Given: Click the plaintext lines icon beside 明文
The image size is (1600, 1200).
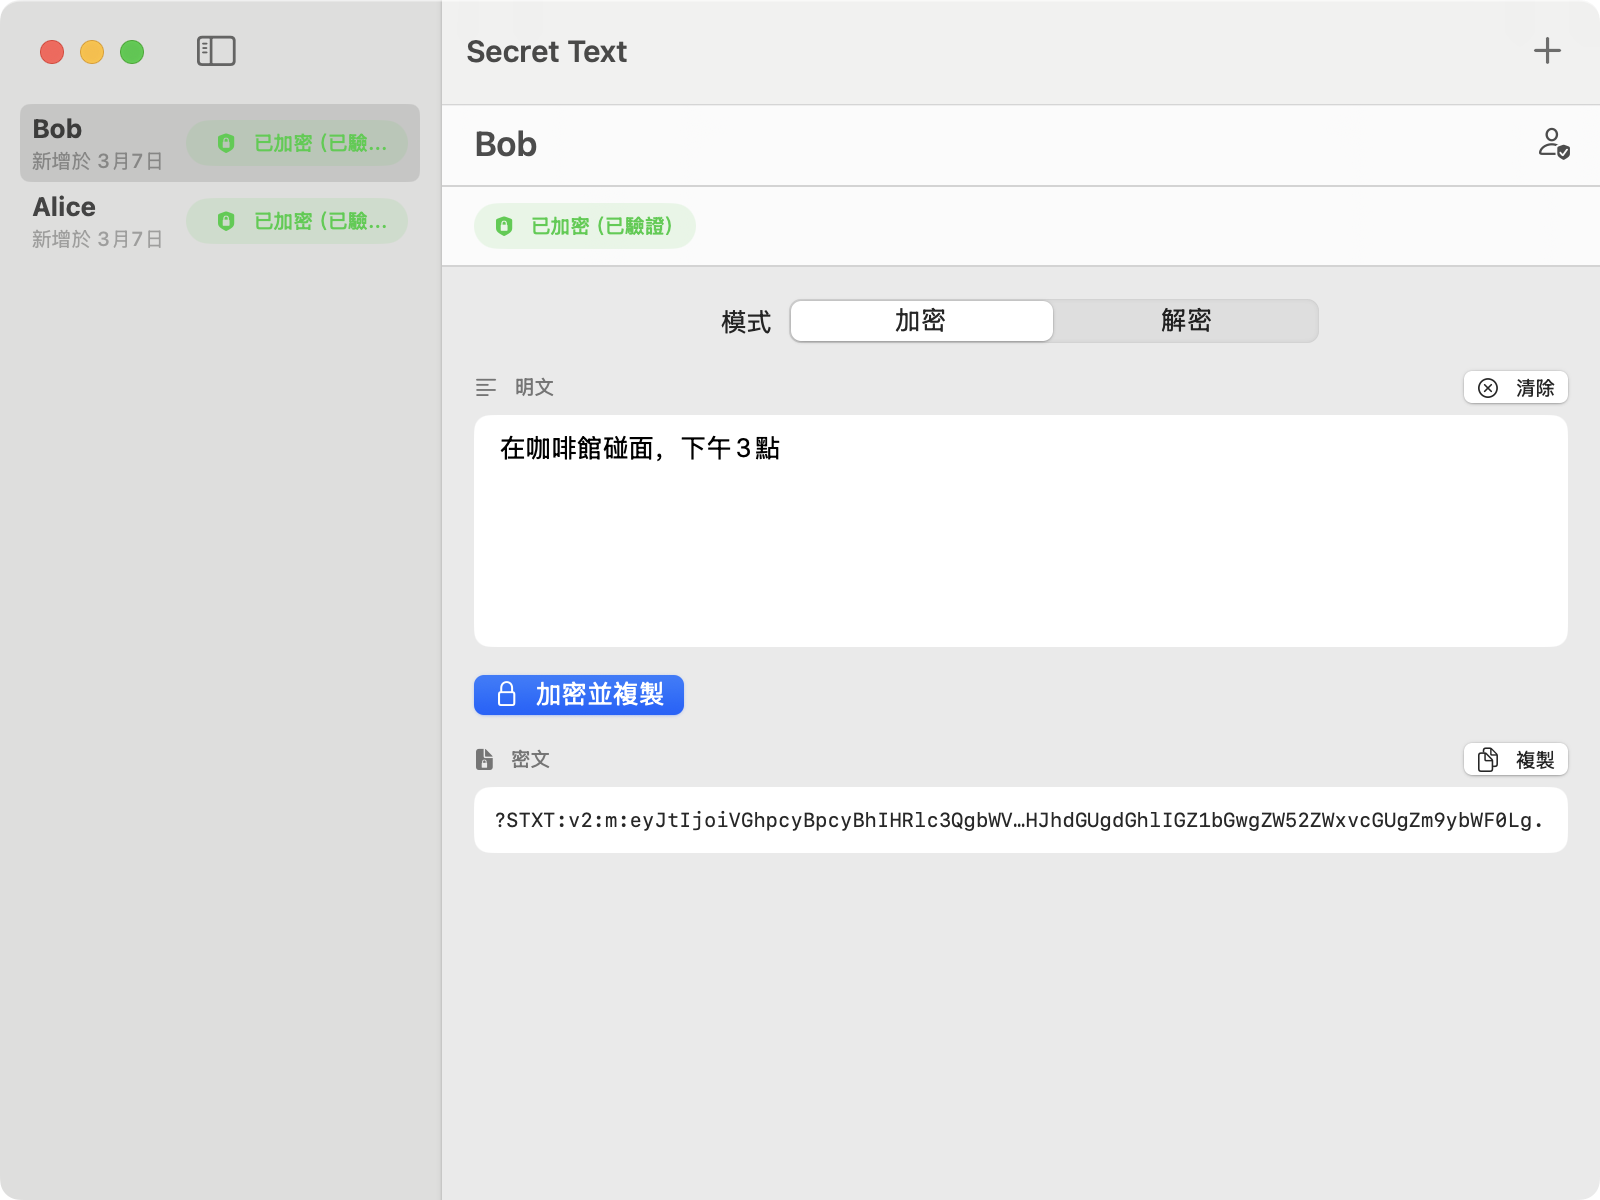Looking at the screenshot, I should coord(486,387).
